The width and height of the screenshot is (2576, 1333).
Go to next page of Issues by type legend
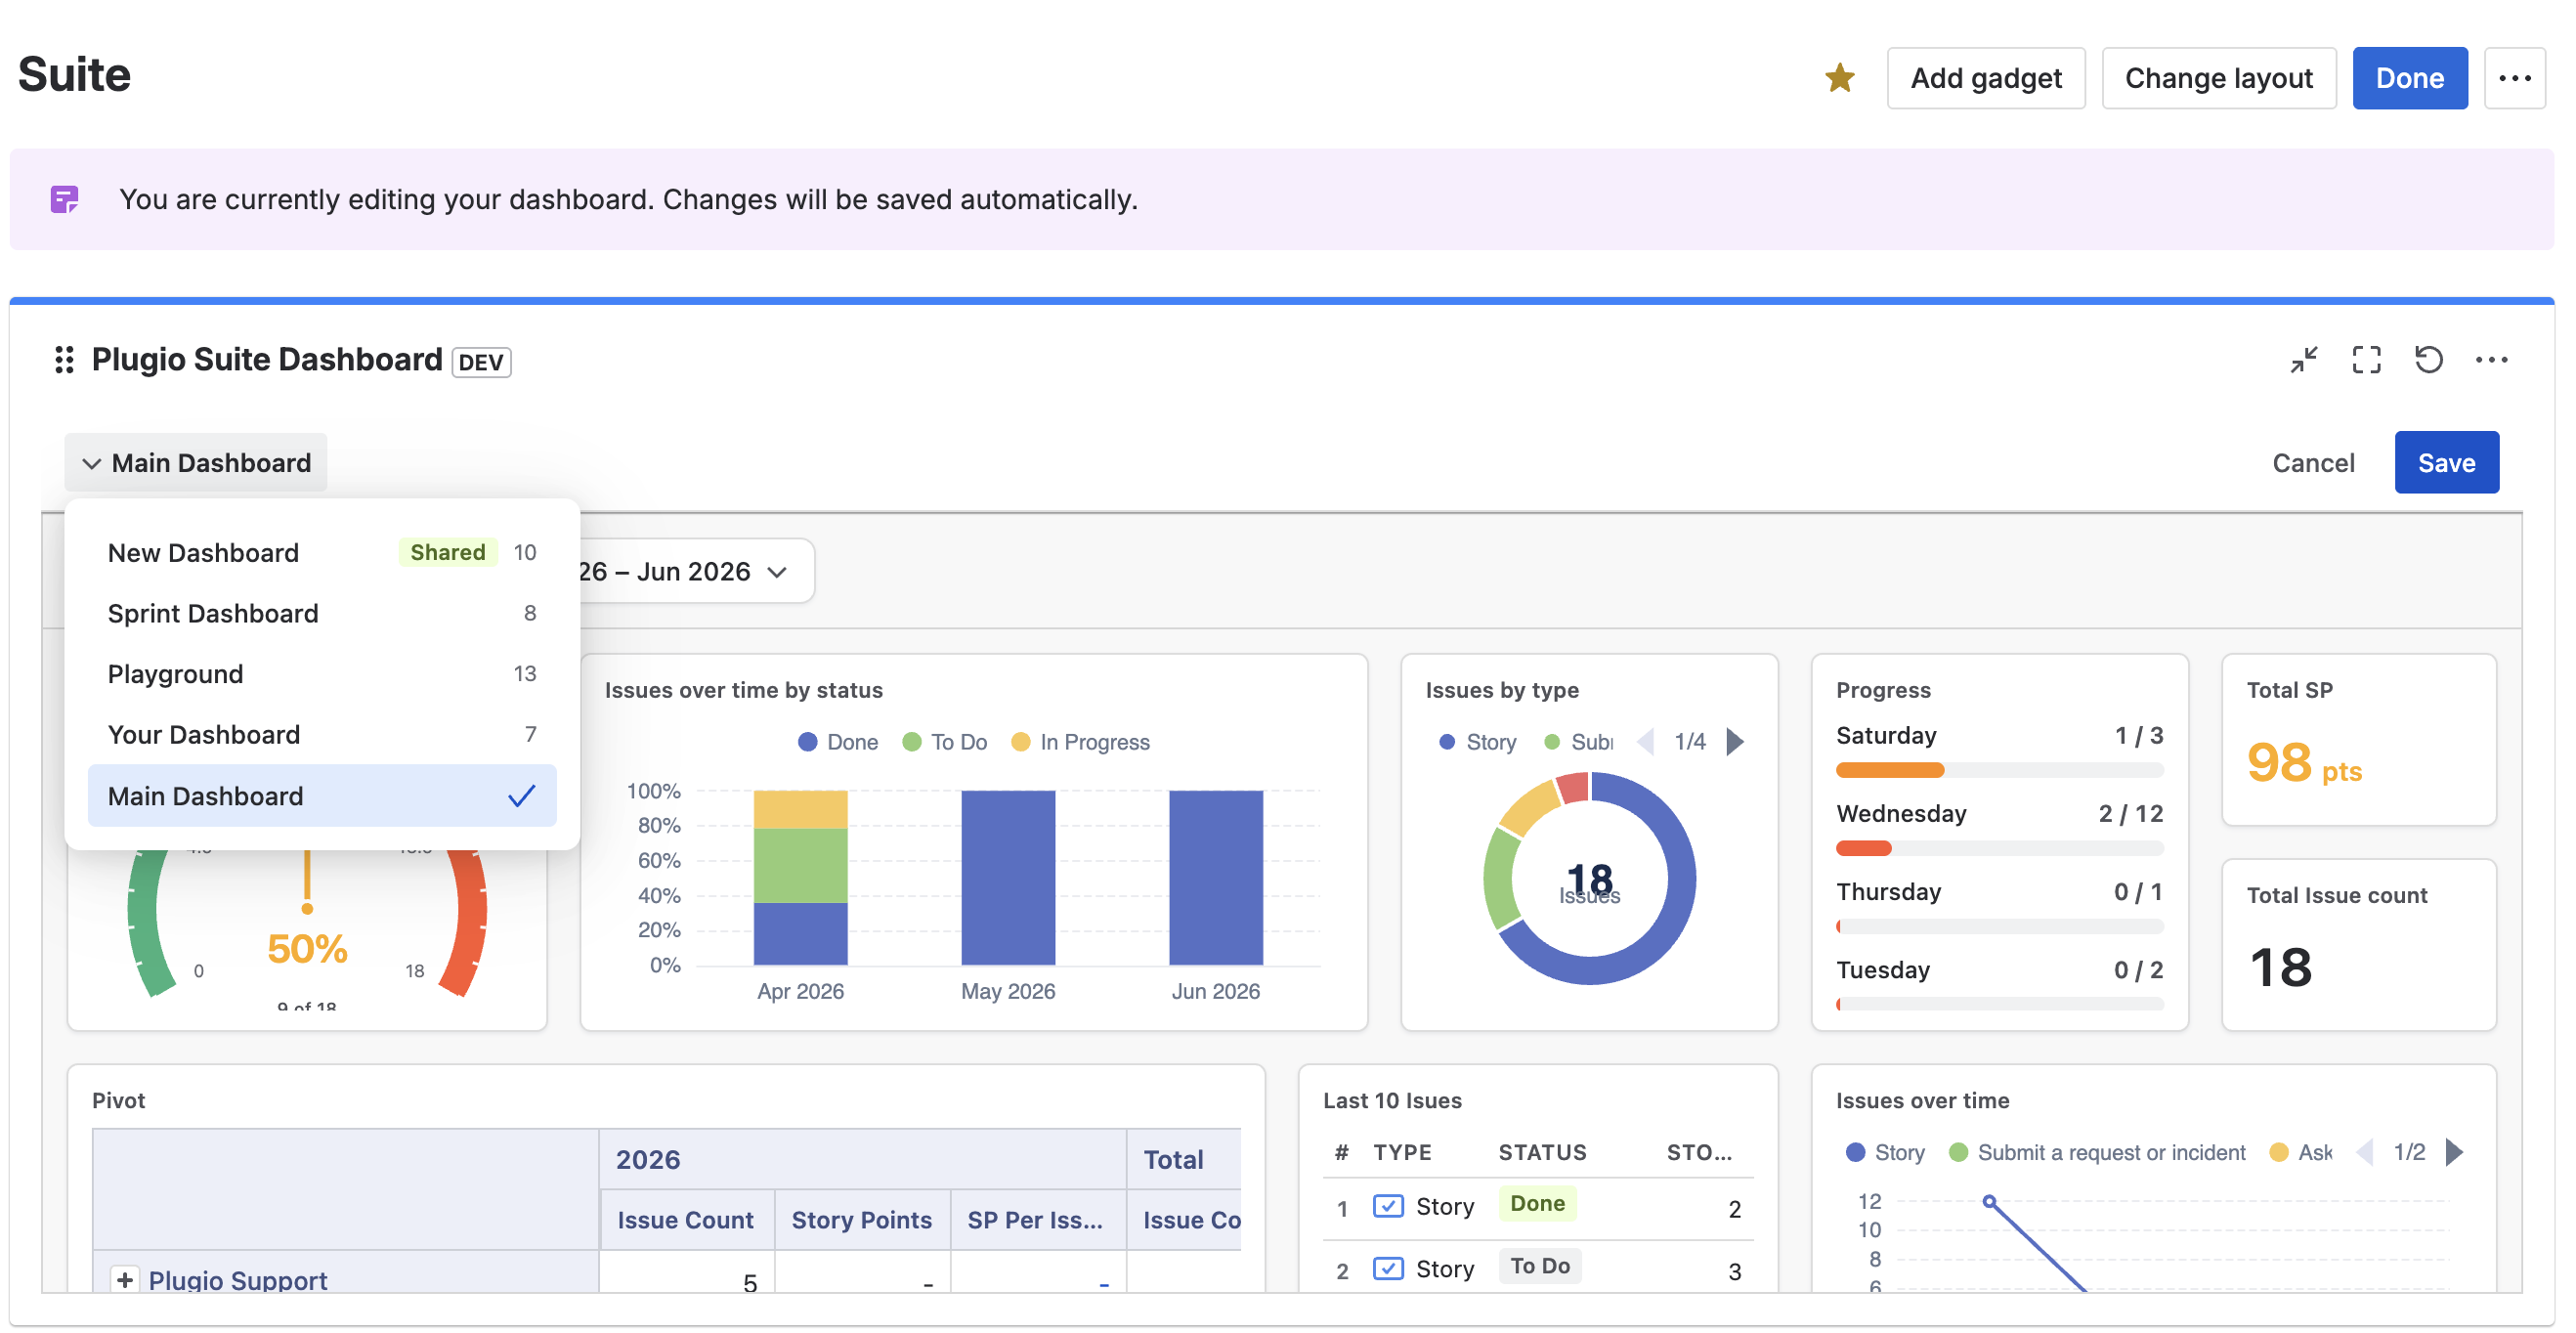pos(1735,742)
